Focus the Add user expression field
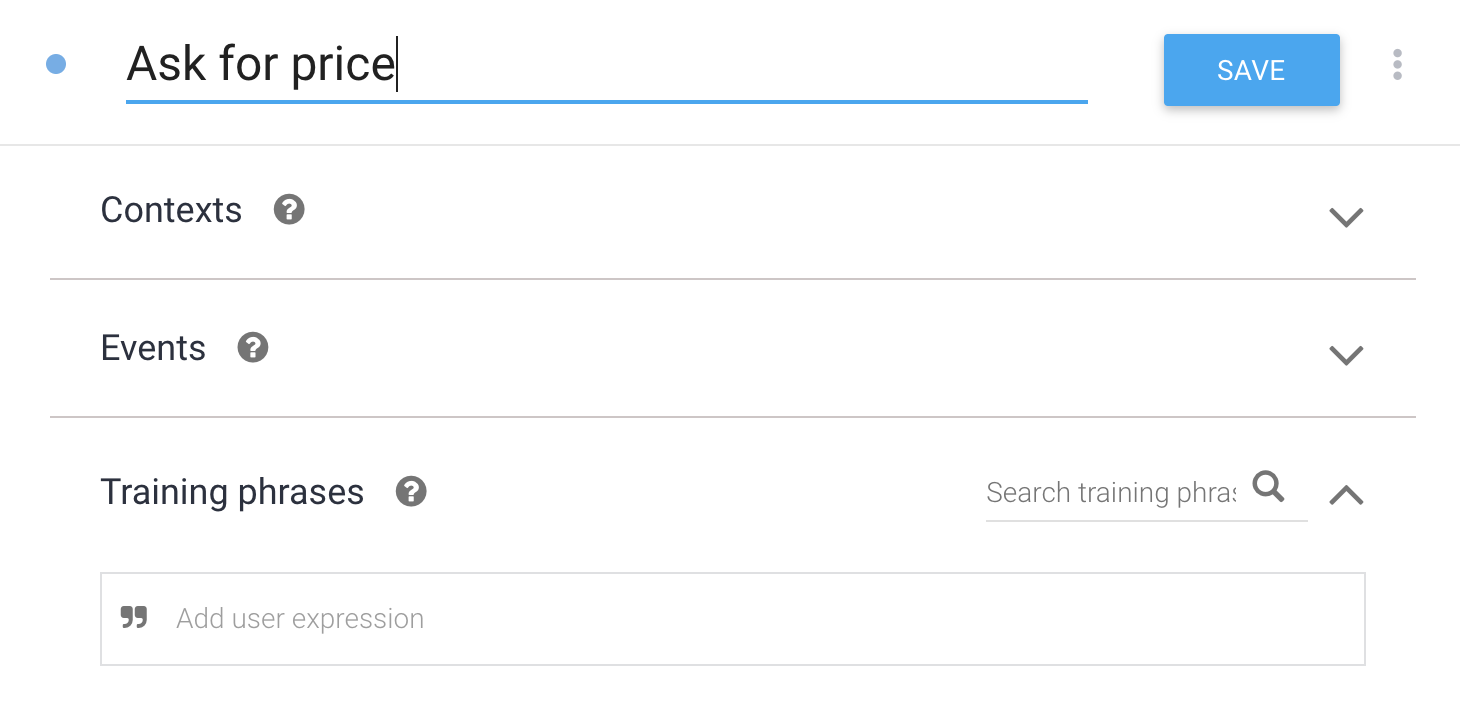The height and width of the screenshot is (724, 1460). [733, 619]
